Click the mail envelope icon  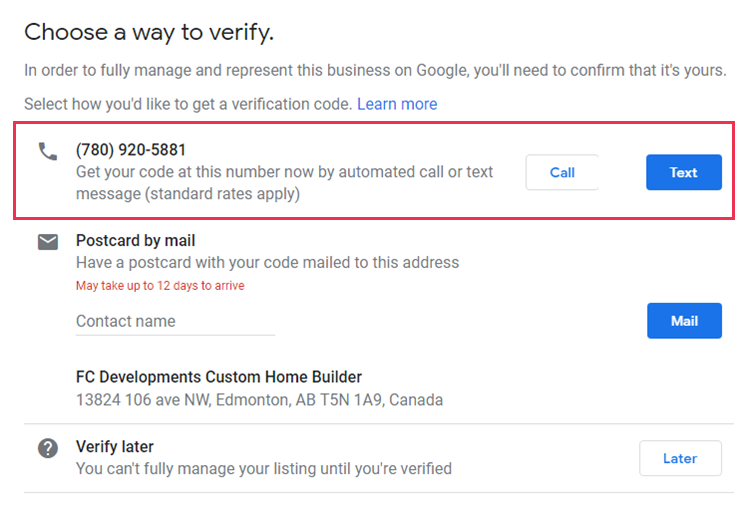pos(48,242)
